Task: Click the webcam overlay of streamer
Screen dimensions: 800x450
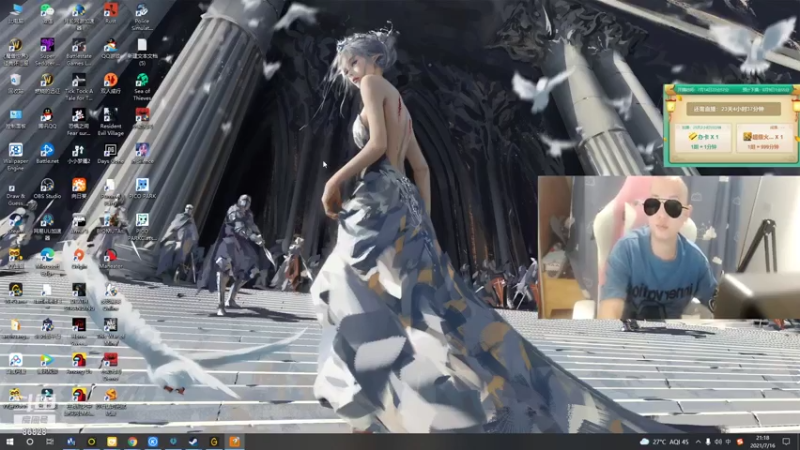Action: pyautogui.click(x=669, y=247)
